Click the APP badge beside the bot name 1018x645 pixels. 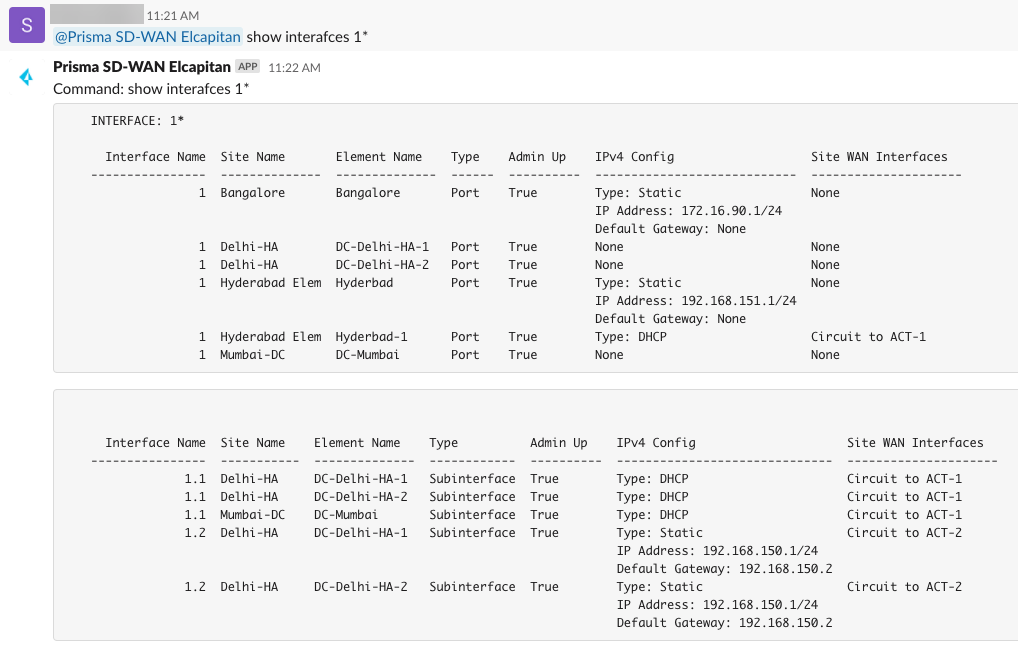point(247,67)
